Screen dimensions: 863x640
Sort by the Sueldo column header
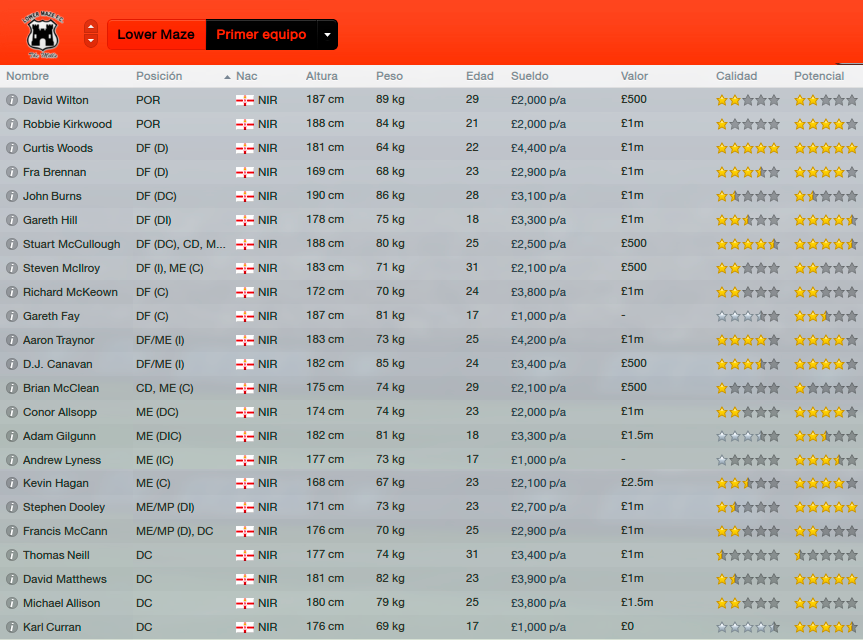pyautogui.click(x=529, y=76)
